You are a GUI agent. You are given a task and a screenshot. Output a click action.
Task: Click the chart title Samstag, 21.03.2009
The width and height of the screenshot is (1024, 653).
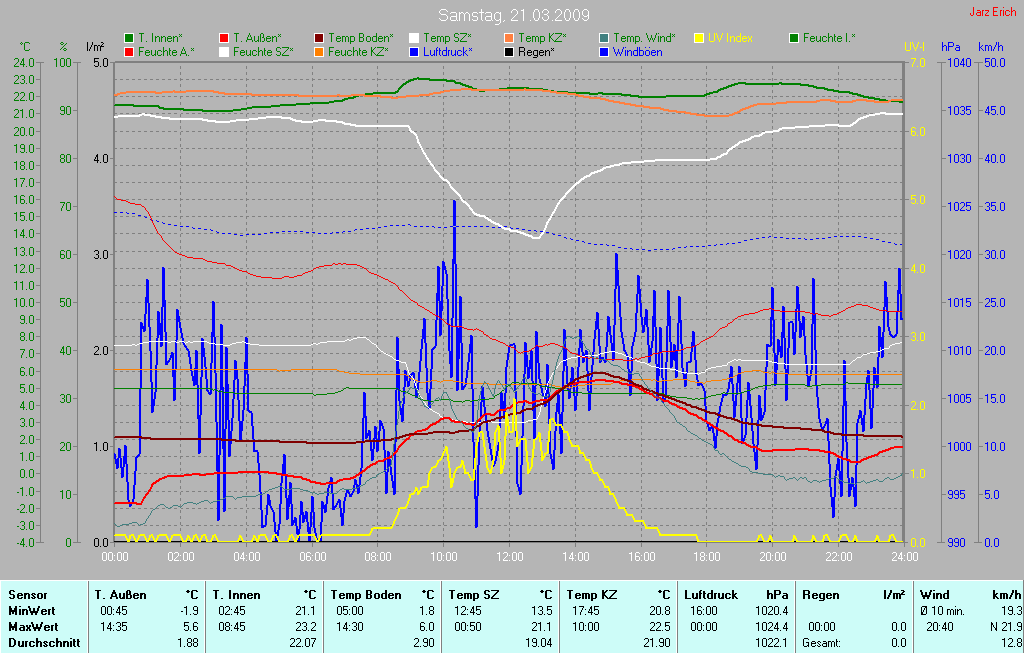click(513, 15)
